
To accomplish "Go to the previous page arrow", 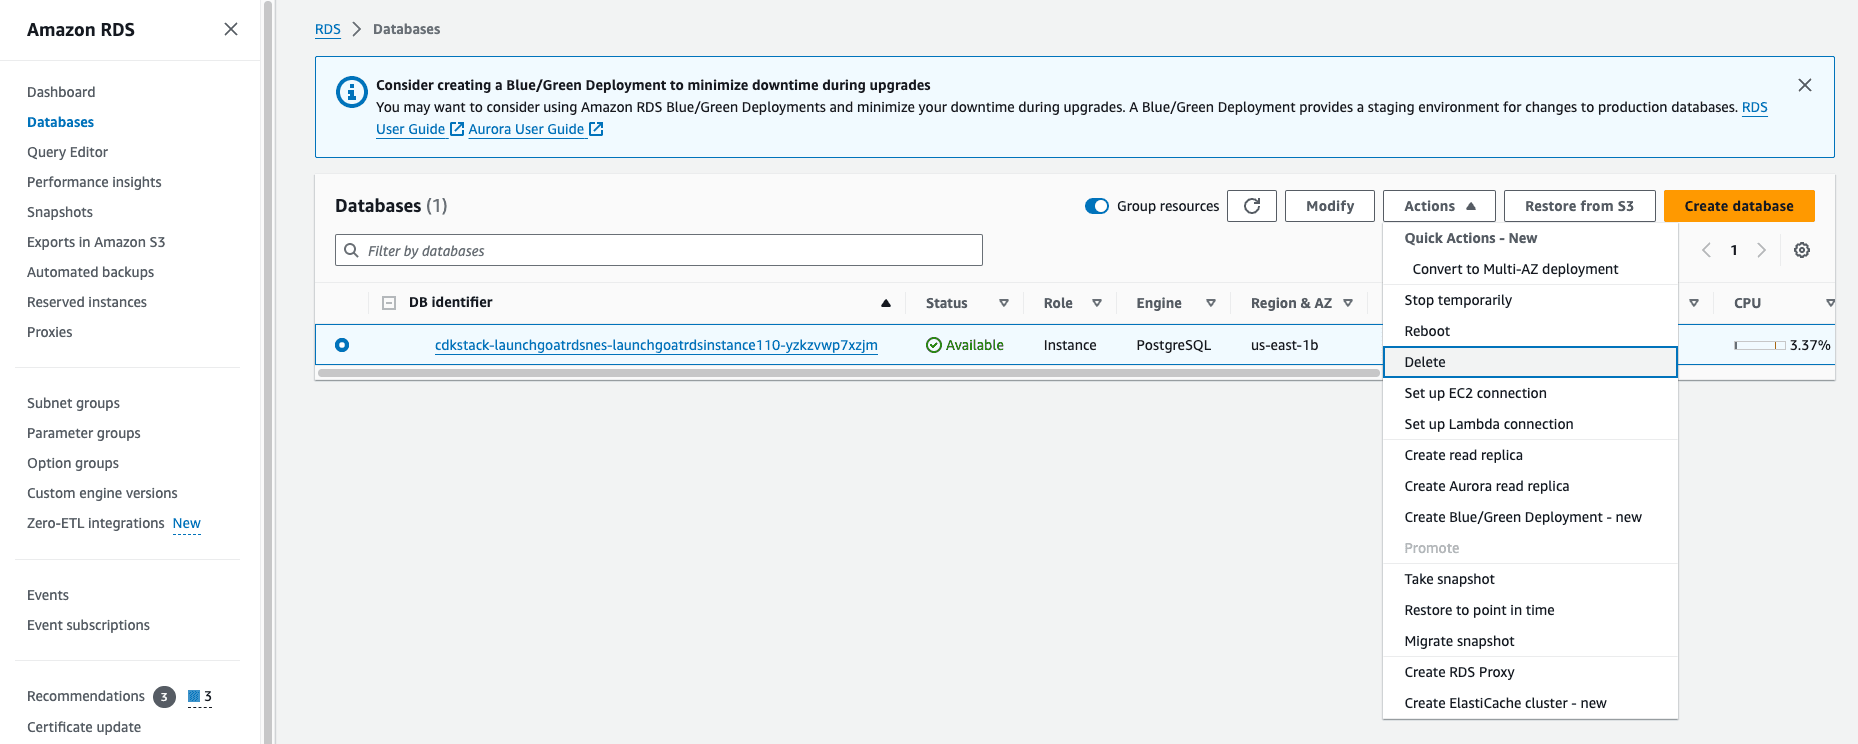I will point(1707,250).
